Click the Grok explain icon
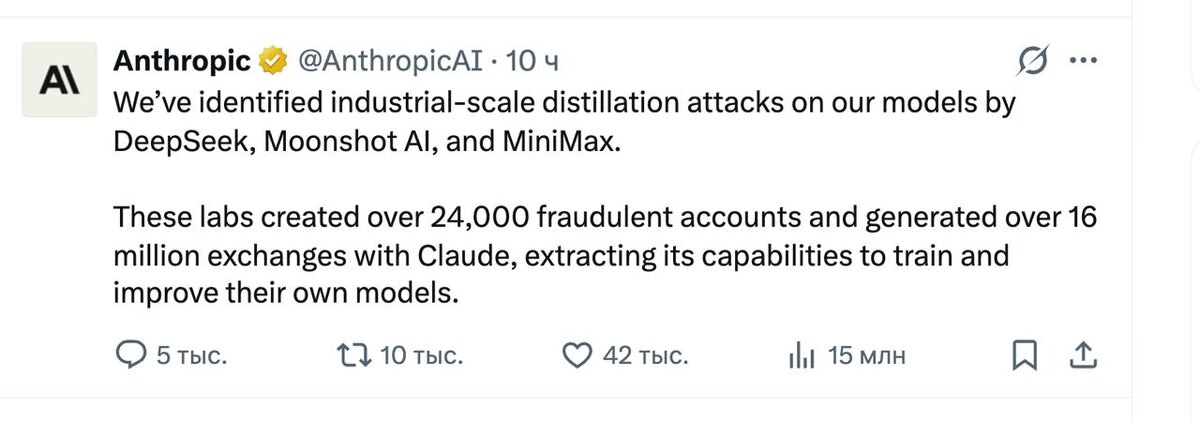The height and width of the screenshot is (422, 1200). (1031, 62)
